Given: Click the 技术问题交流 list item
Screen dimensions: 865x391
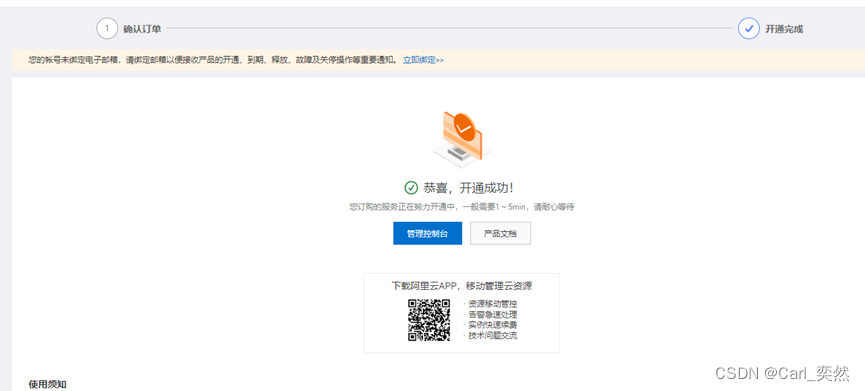Looking at the screenshot, I should click(x=493, y=335).
